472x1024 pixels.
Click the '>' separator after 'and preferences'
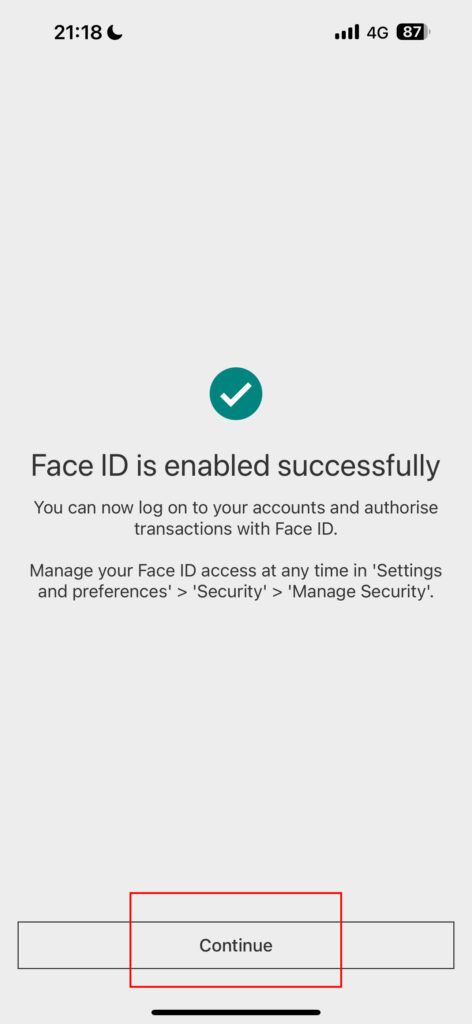coord(183,594)
